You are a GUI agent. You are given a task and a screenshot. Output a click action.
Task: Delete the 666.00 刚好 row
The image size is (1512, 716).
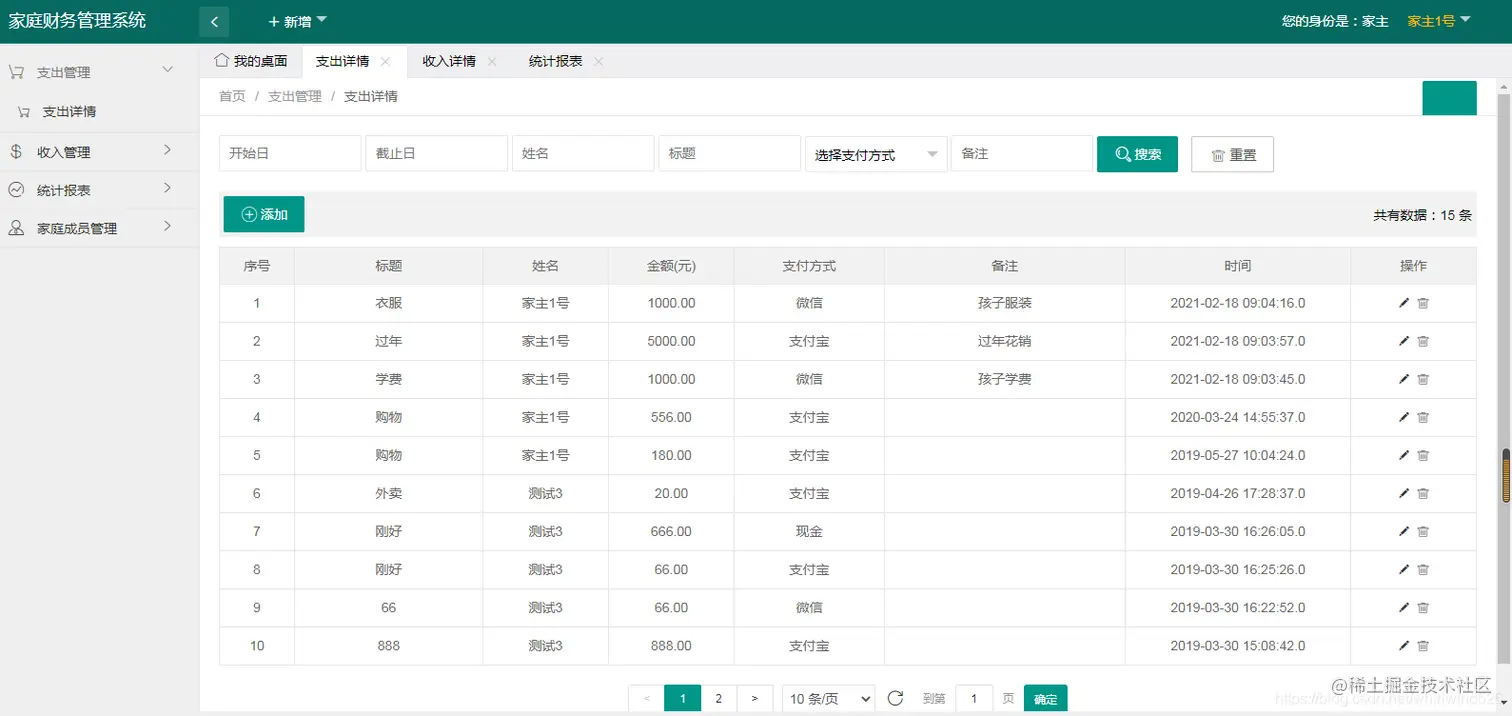1423,531
